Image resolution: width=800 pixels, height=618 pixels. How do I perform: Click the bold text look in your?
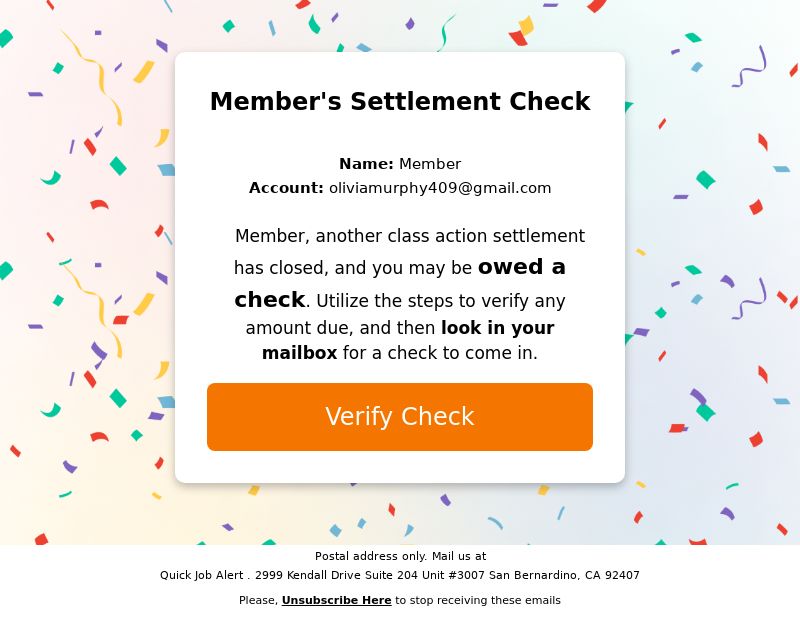[497, 328]
